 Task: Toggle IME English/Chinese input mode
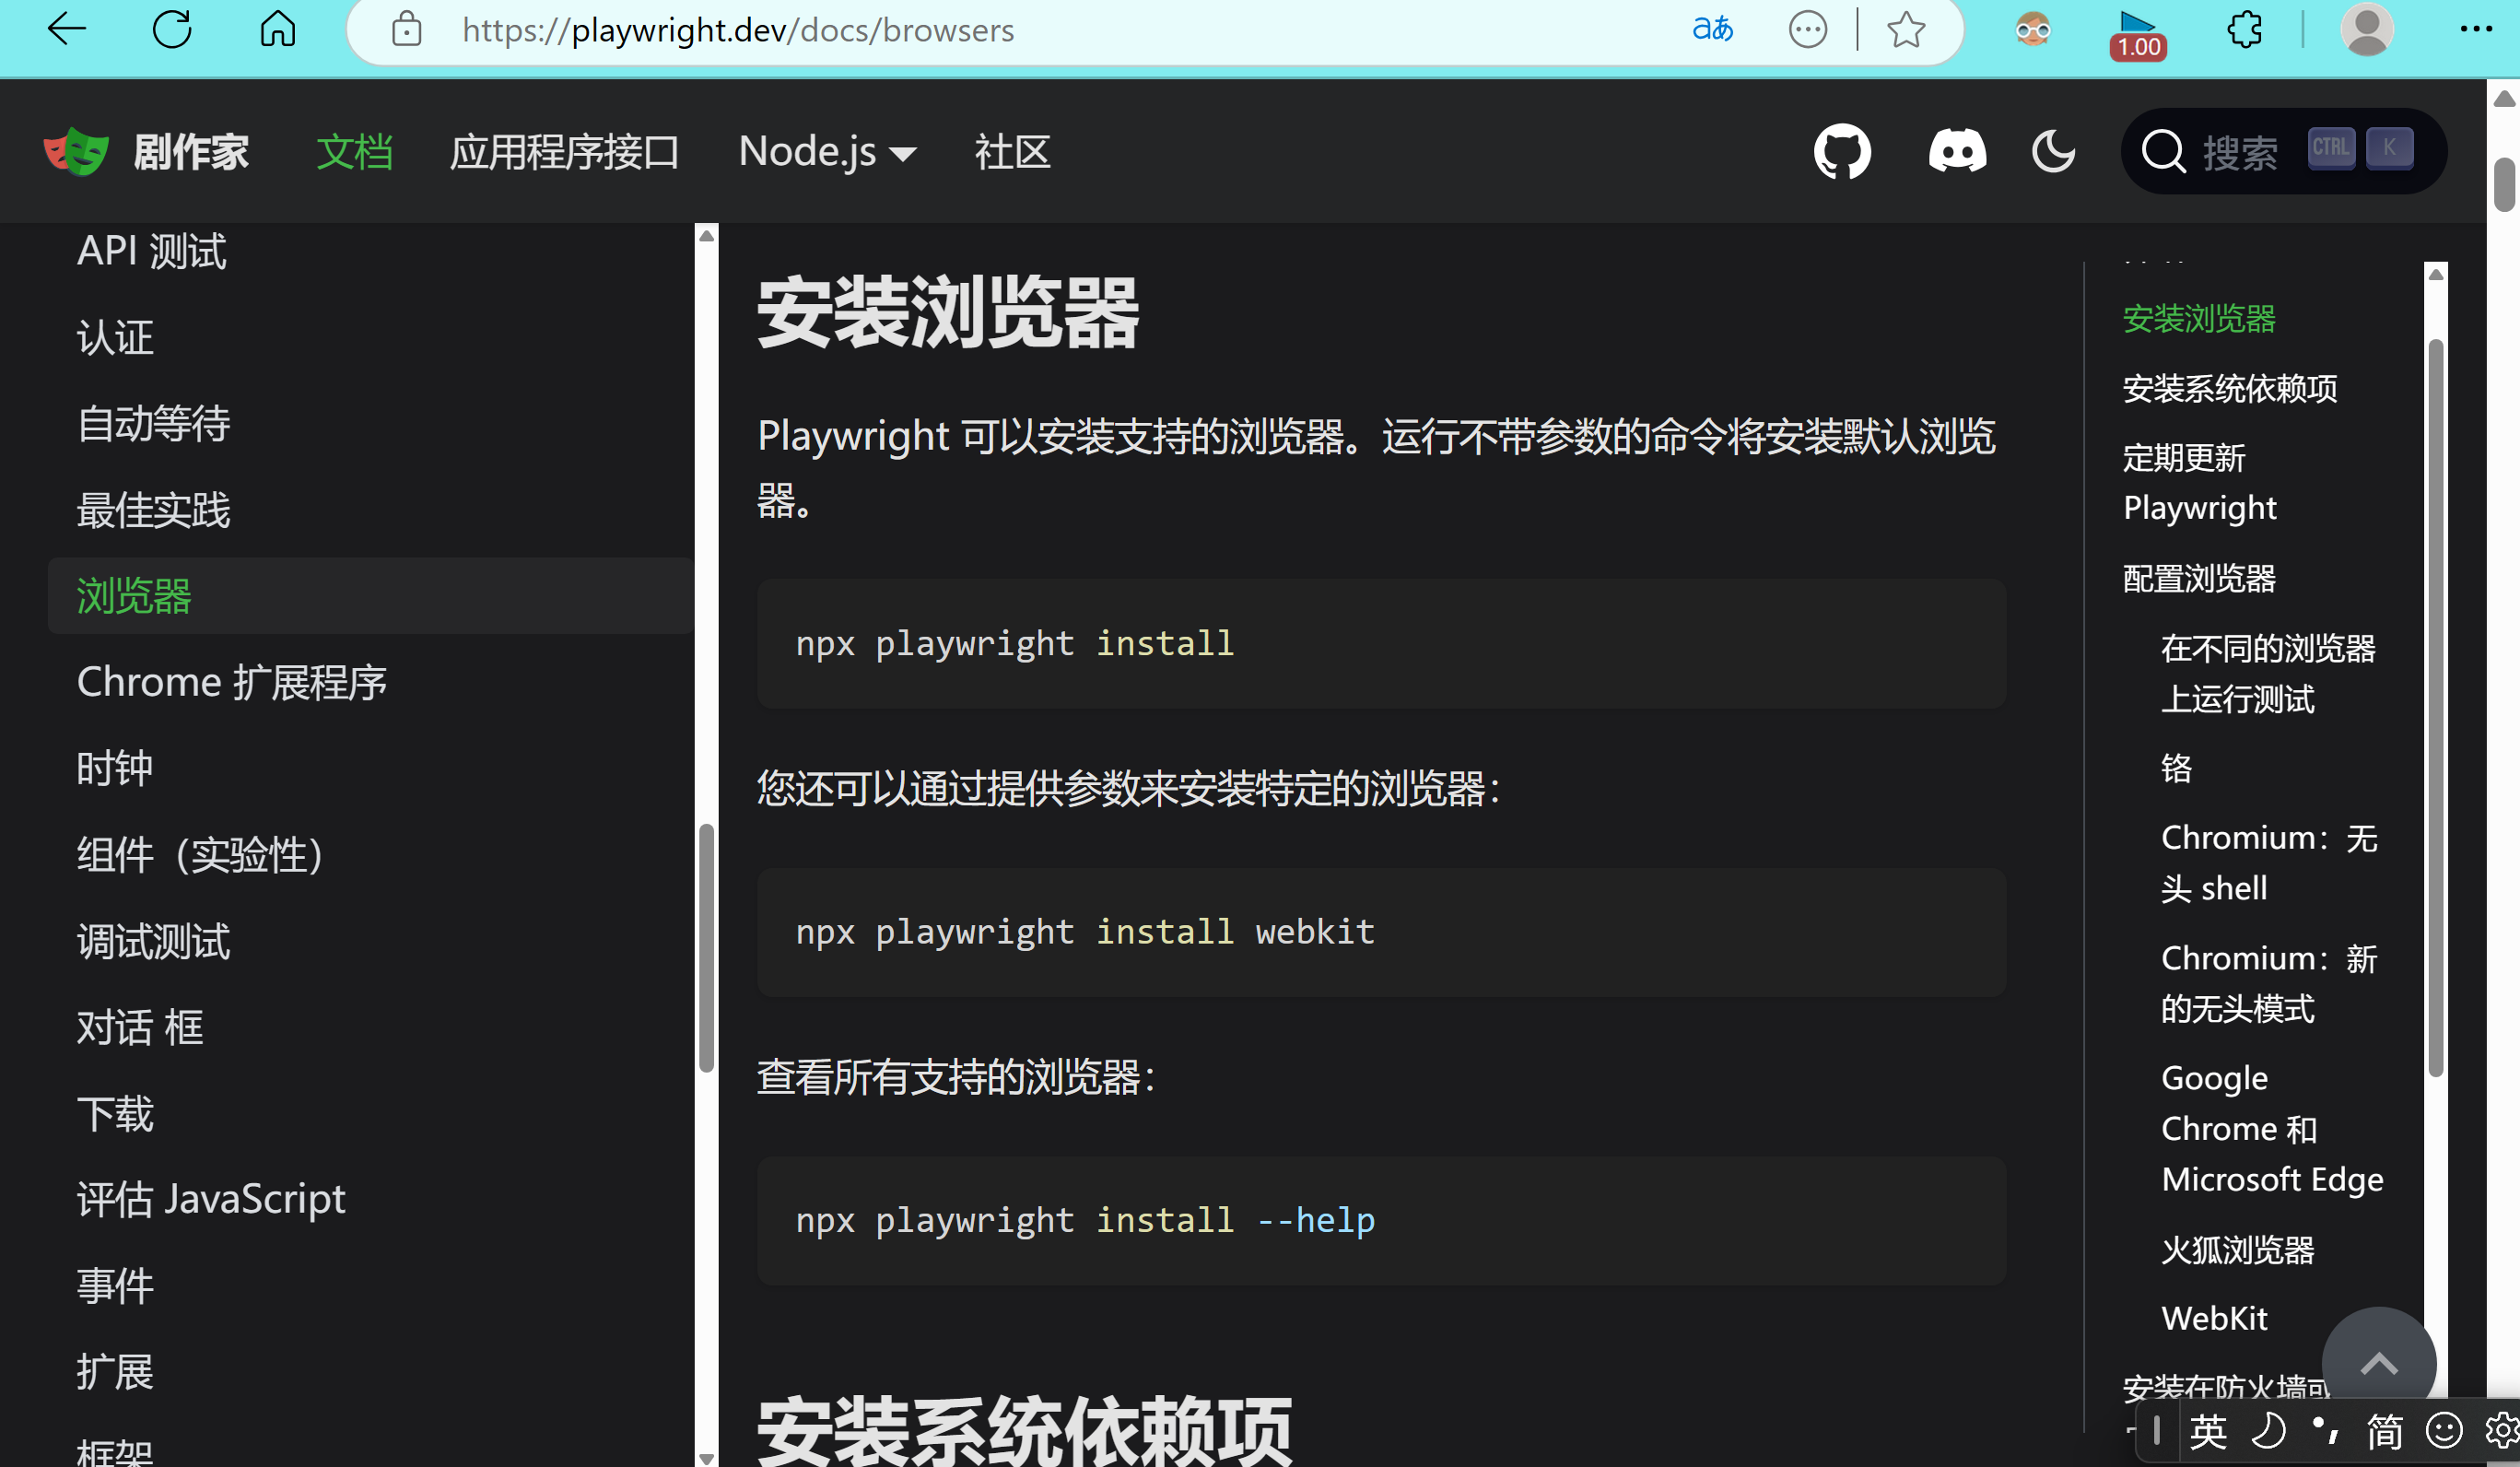[x=2207, y=1431]
